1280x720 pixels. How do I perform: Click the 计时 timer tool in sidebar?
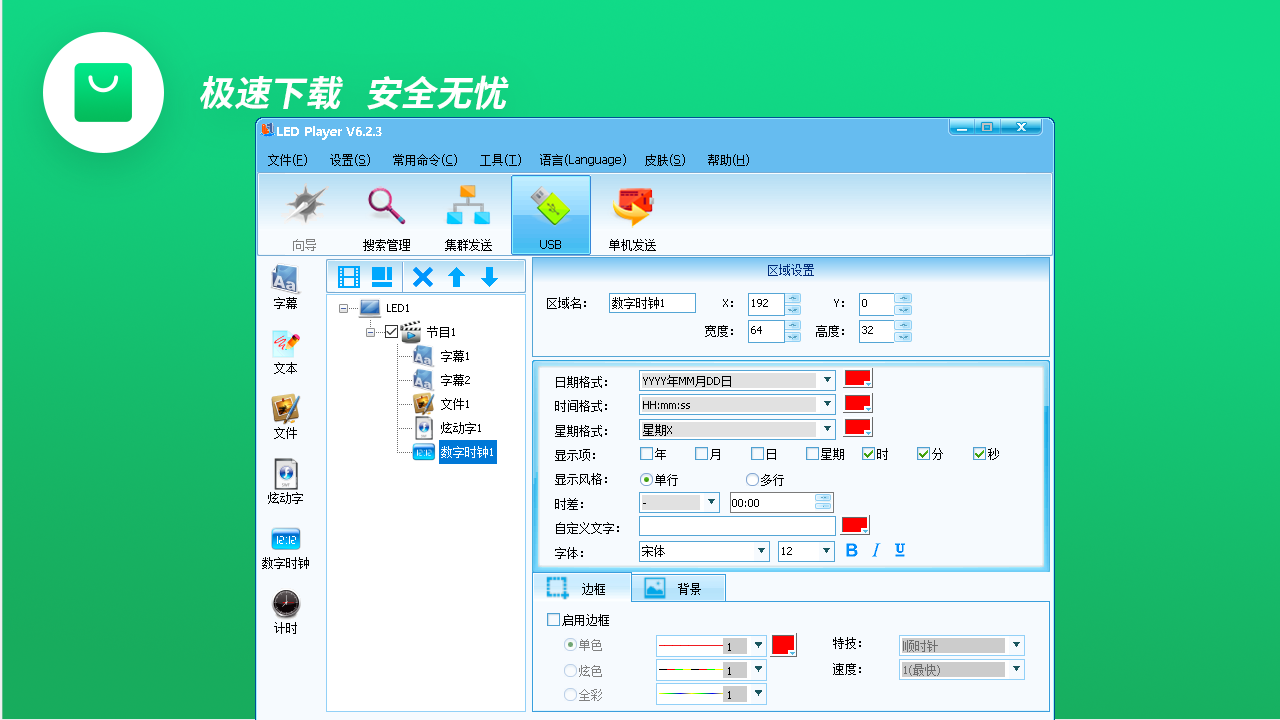click(x=286, y=610)
